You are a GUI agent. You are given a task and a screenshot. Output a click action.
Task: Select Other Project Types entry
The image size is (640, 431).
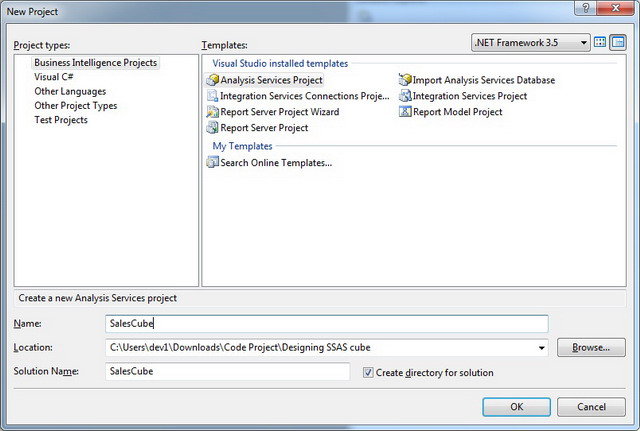pyautogui.click(x=76, y=105)
